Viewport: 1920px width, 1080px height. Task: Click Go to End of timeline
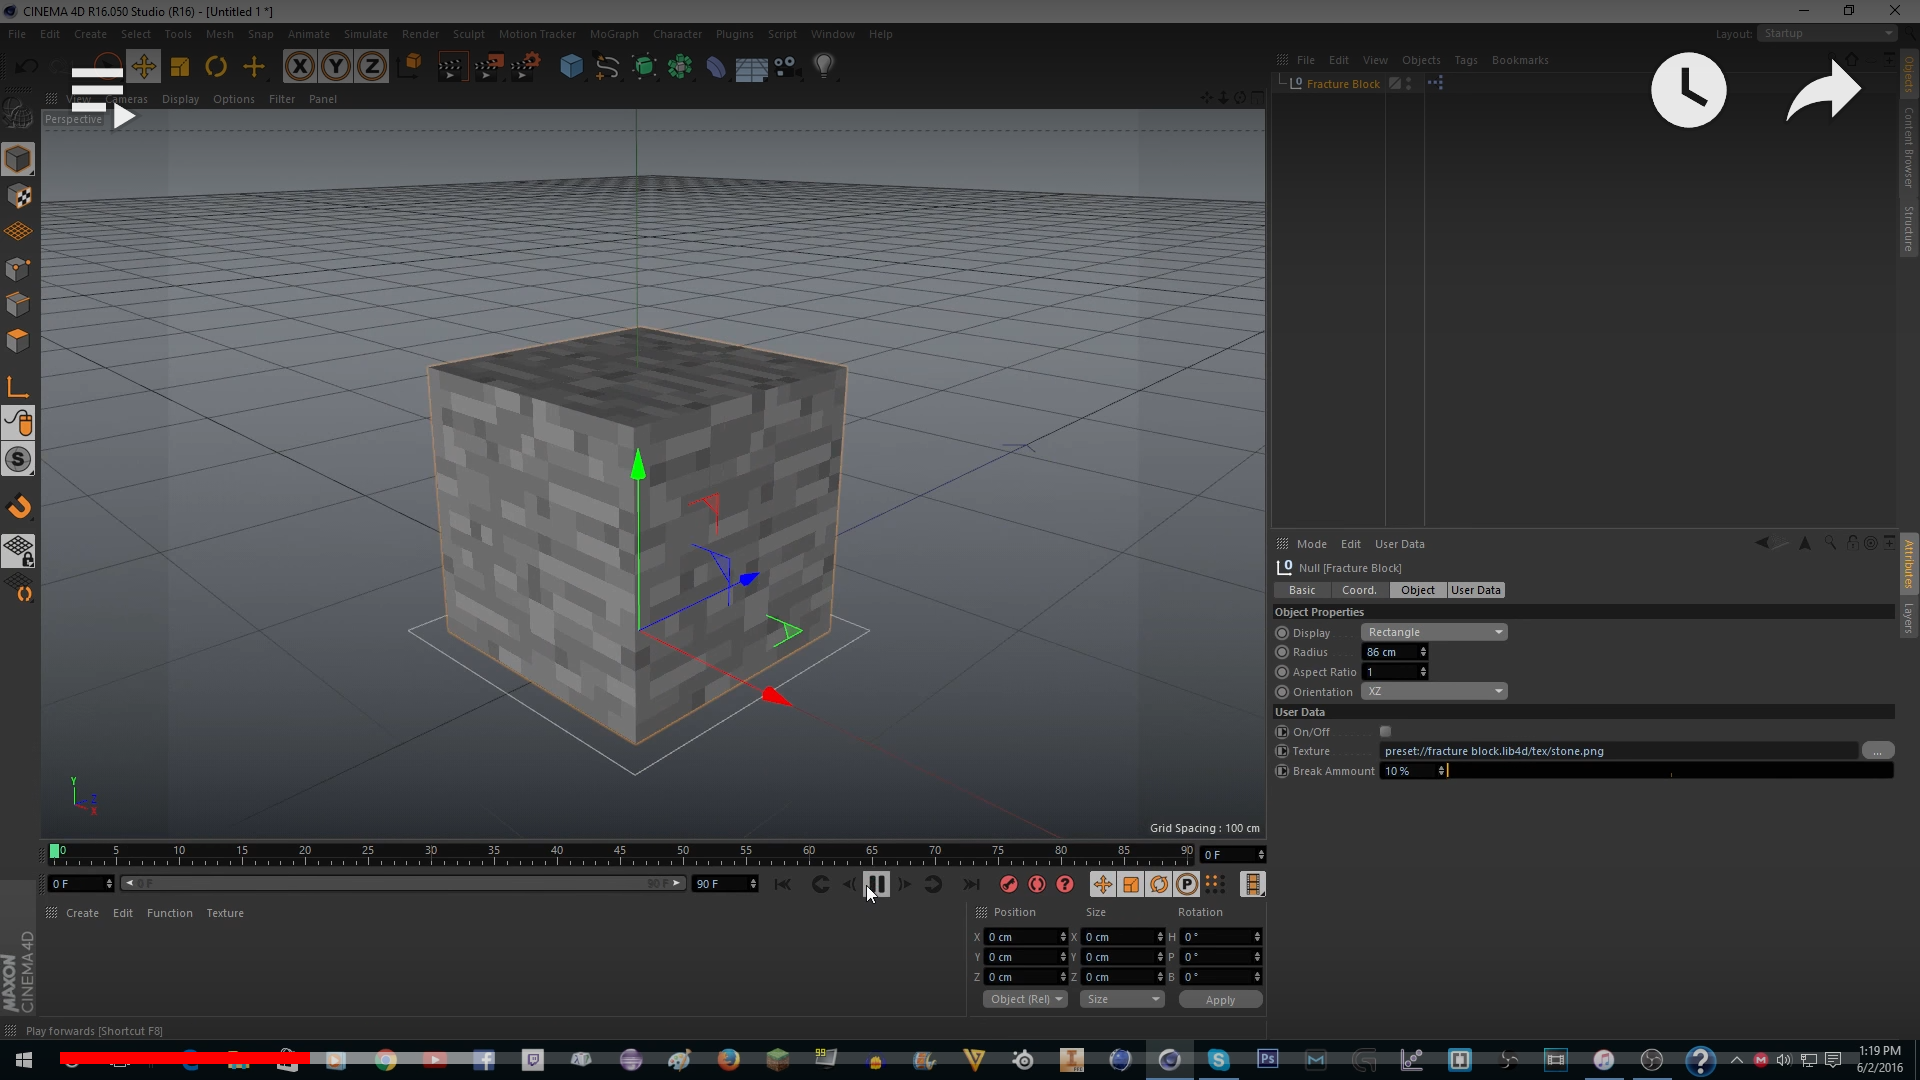(971, 884)
